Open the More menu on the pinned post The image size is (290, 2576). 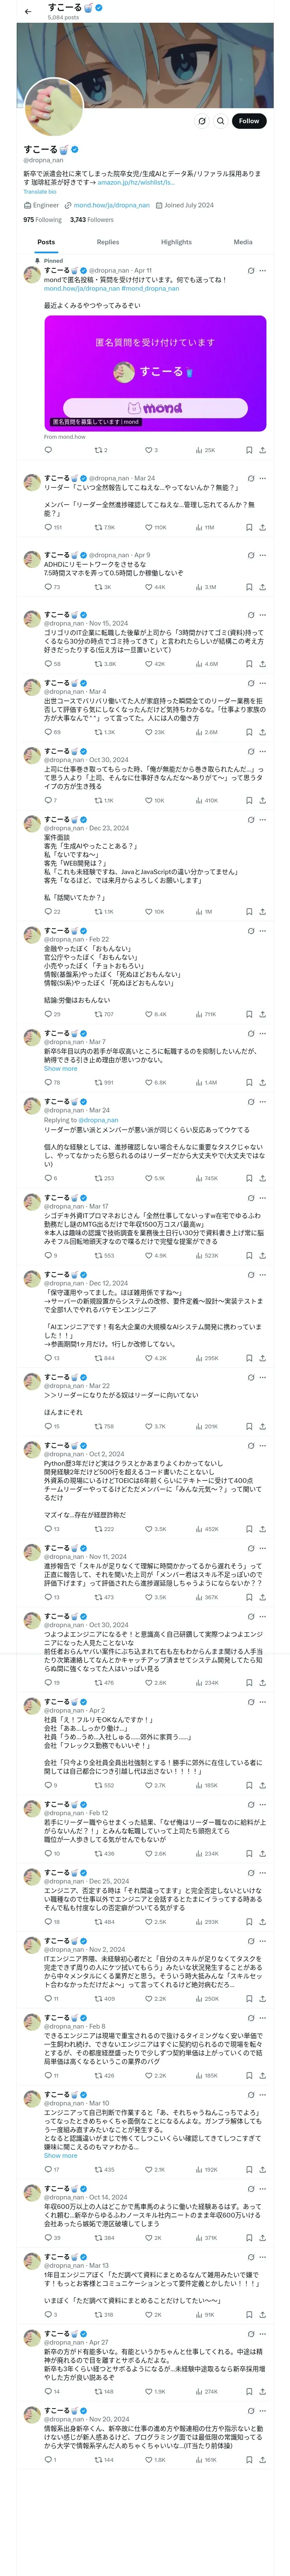[x=263, y=270]
